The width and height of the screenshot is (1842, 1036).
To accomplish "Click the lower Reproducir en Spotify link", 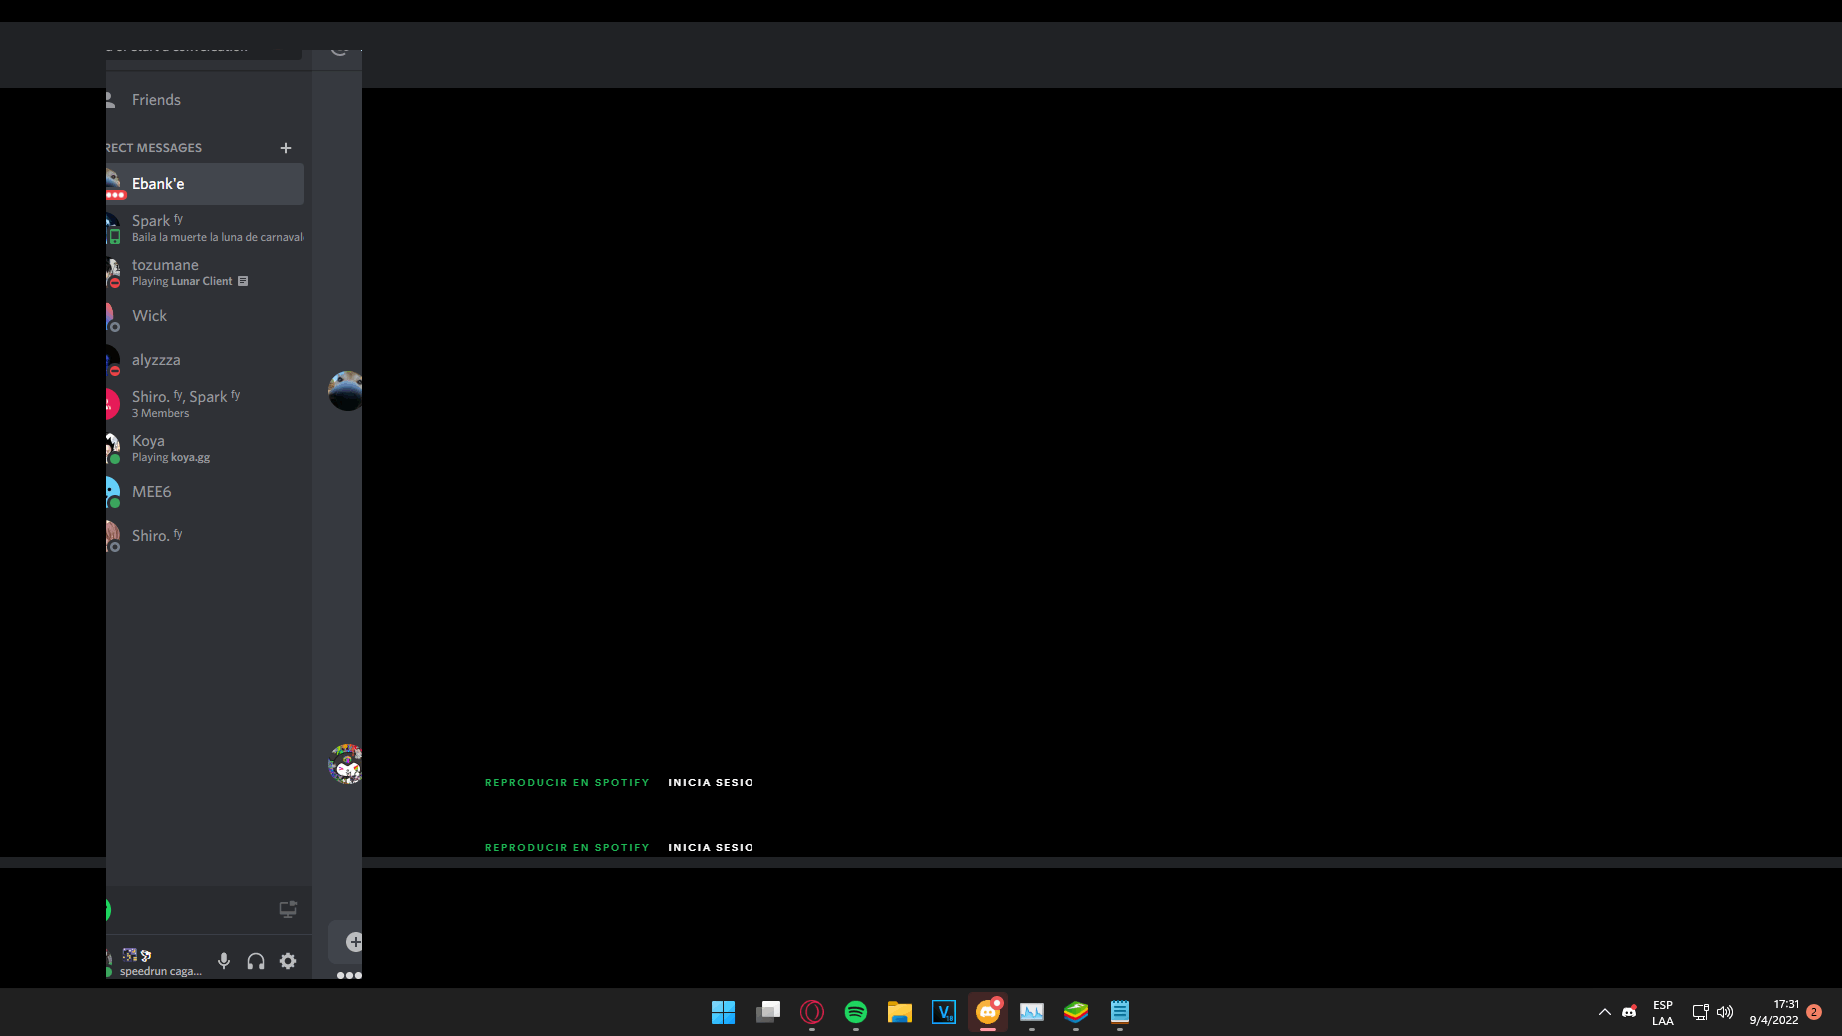I will (x=567, y=848).
